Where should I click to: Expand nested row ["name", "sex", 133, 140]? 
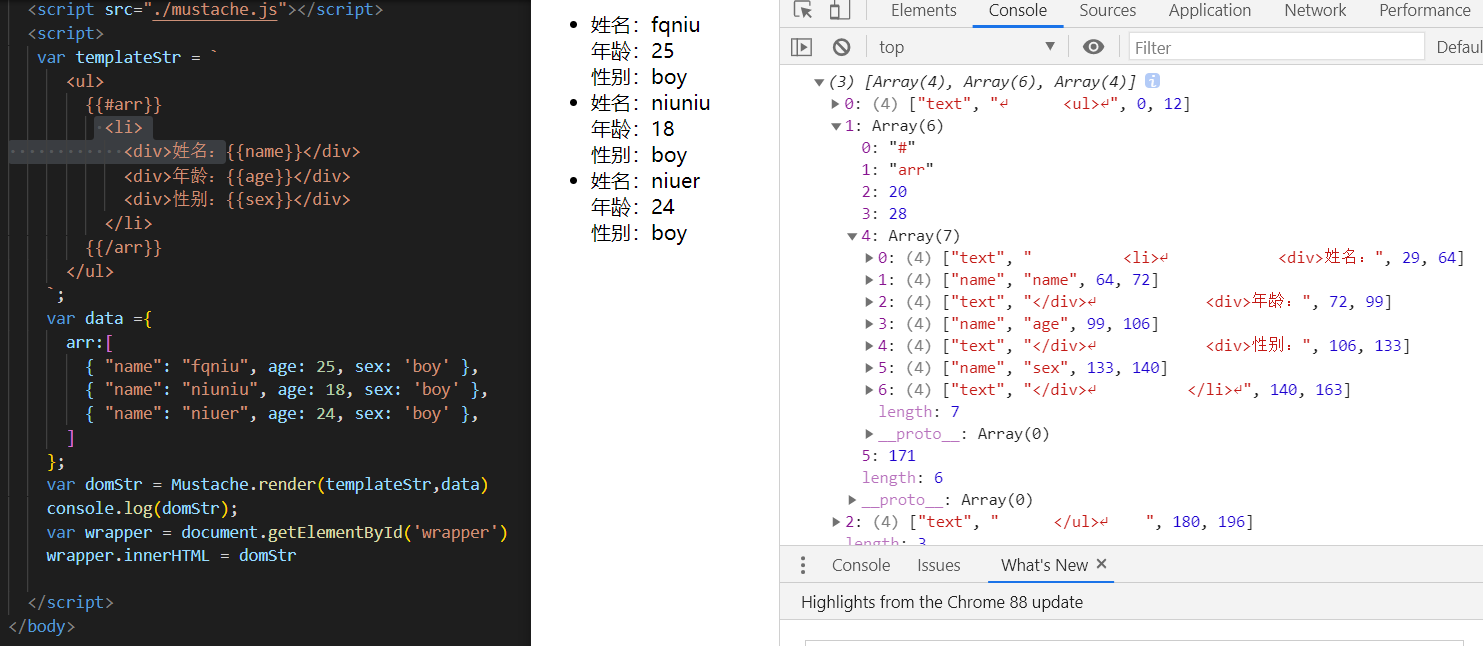869,368
